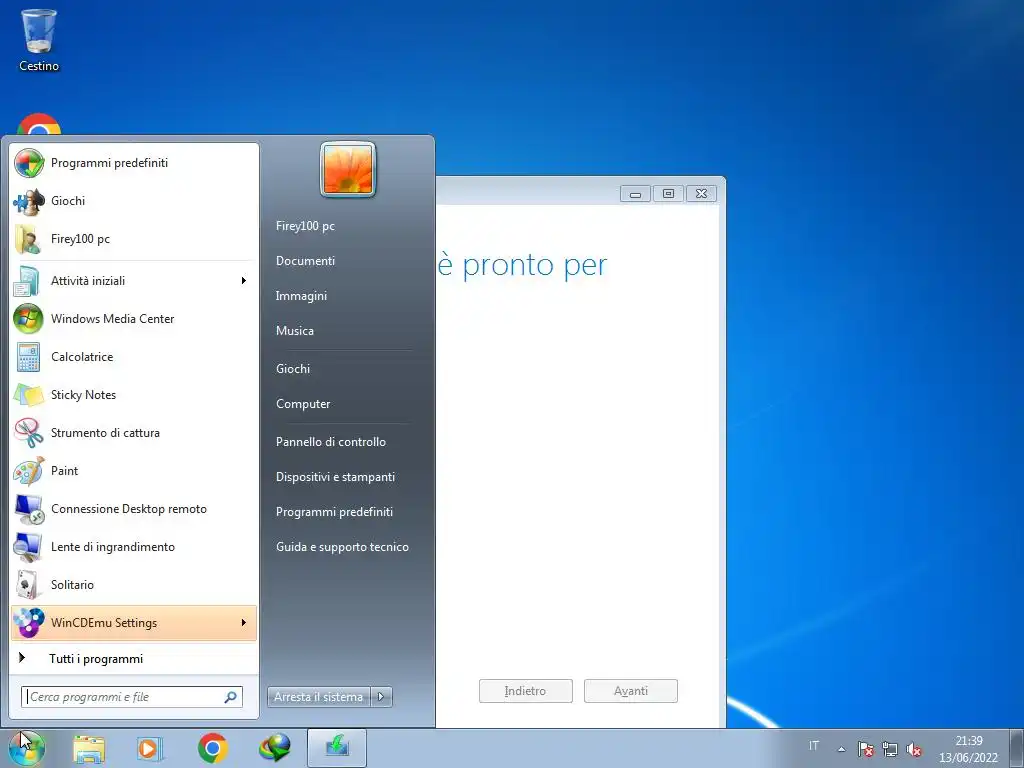Open the Firey100 pc user folder icon
Screen dimensions: 1024x768
point(29,239)
